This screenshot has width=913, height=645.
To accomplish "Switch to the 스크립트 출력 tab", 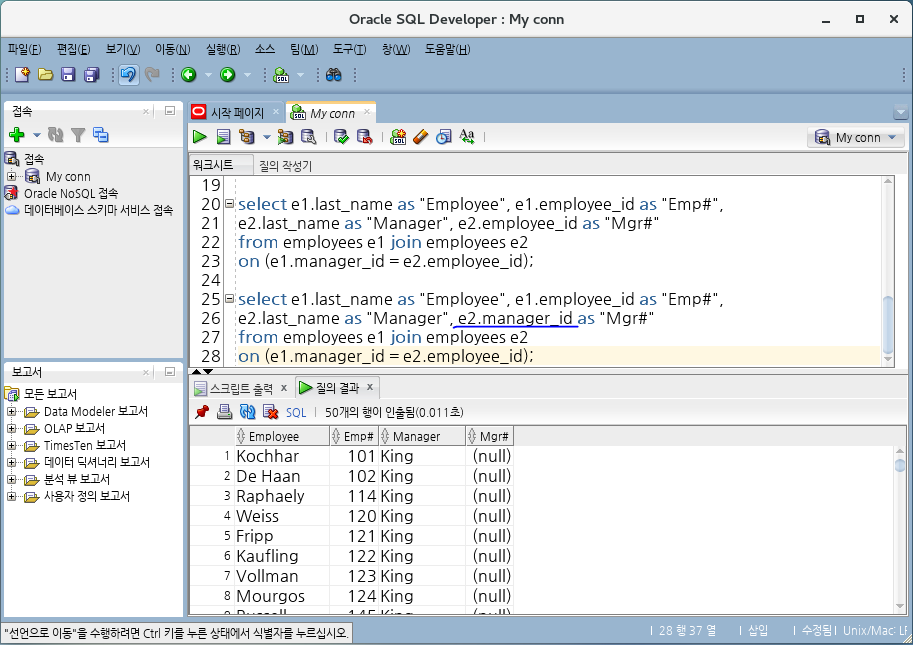I will (241, 388).
